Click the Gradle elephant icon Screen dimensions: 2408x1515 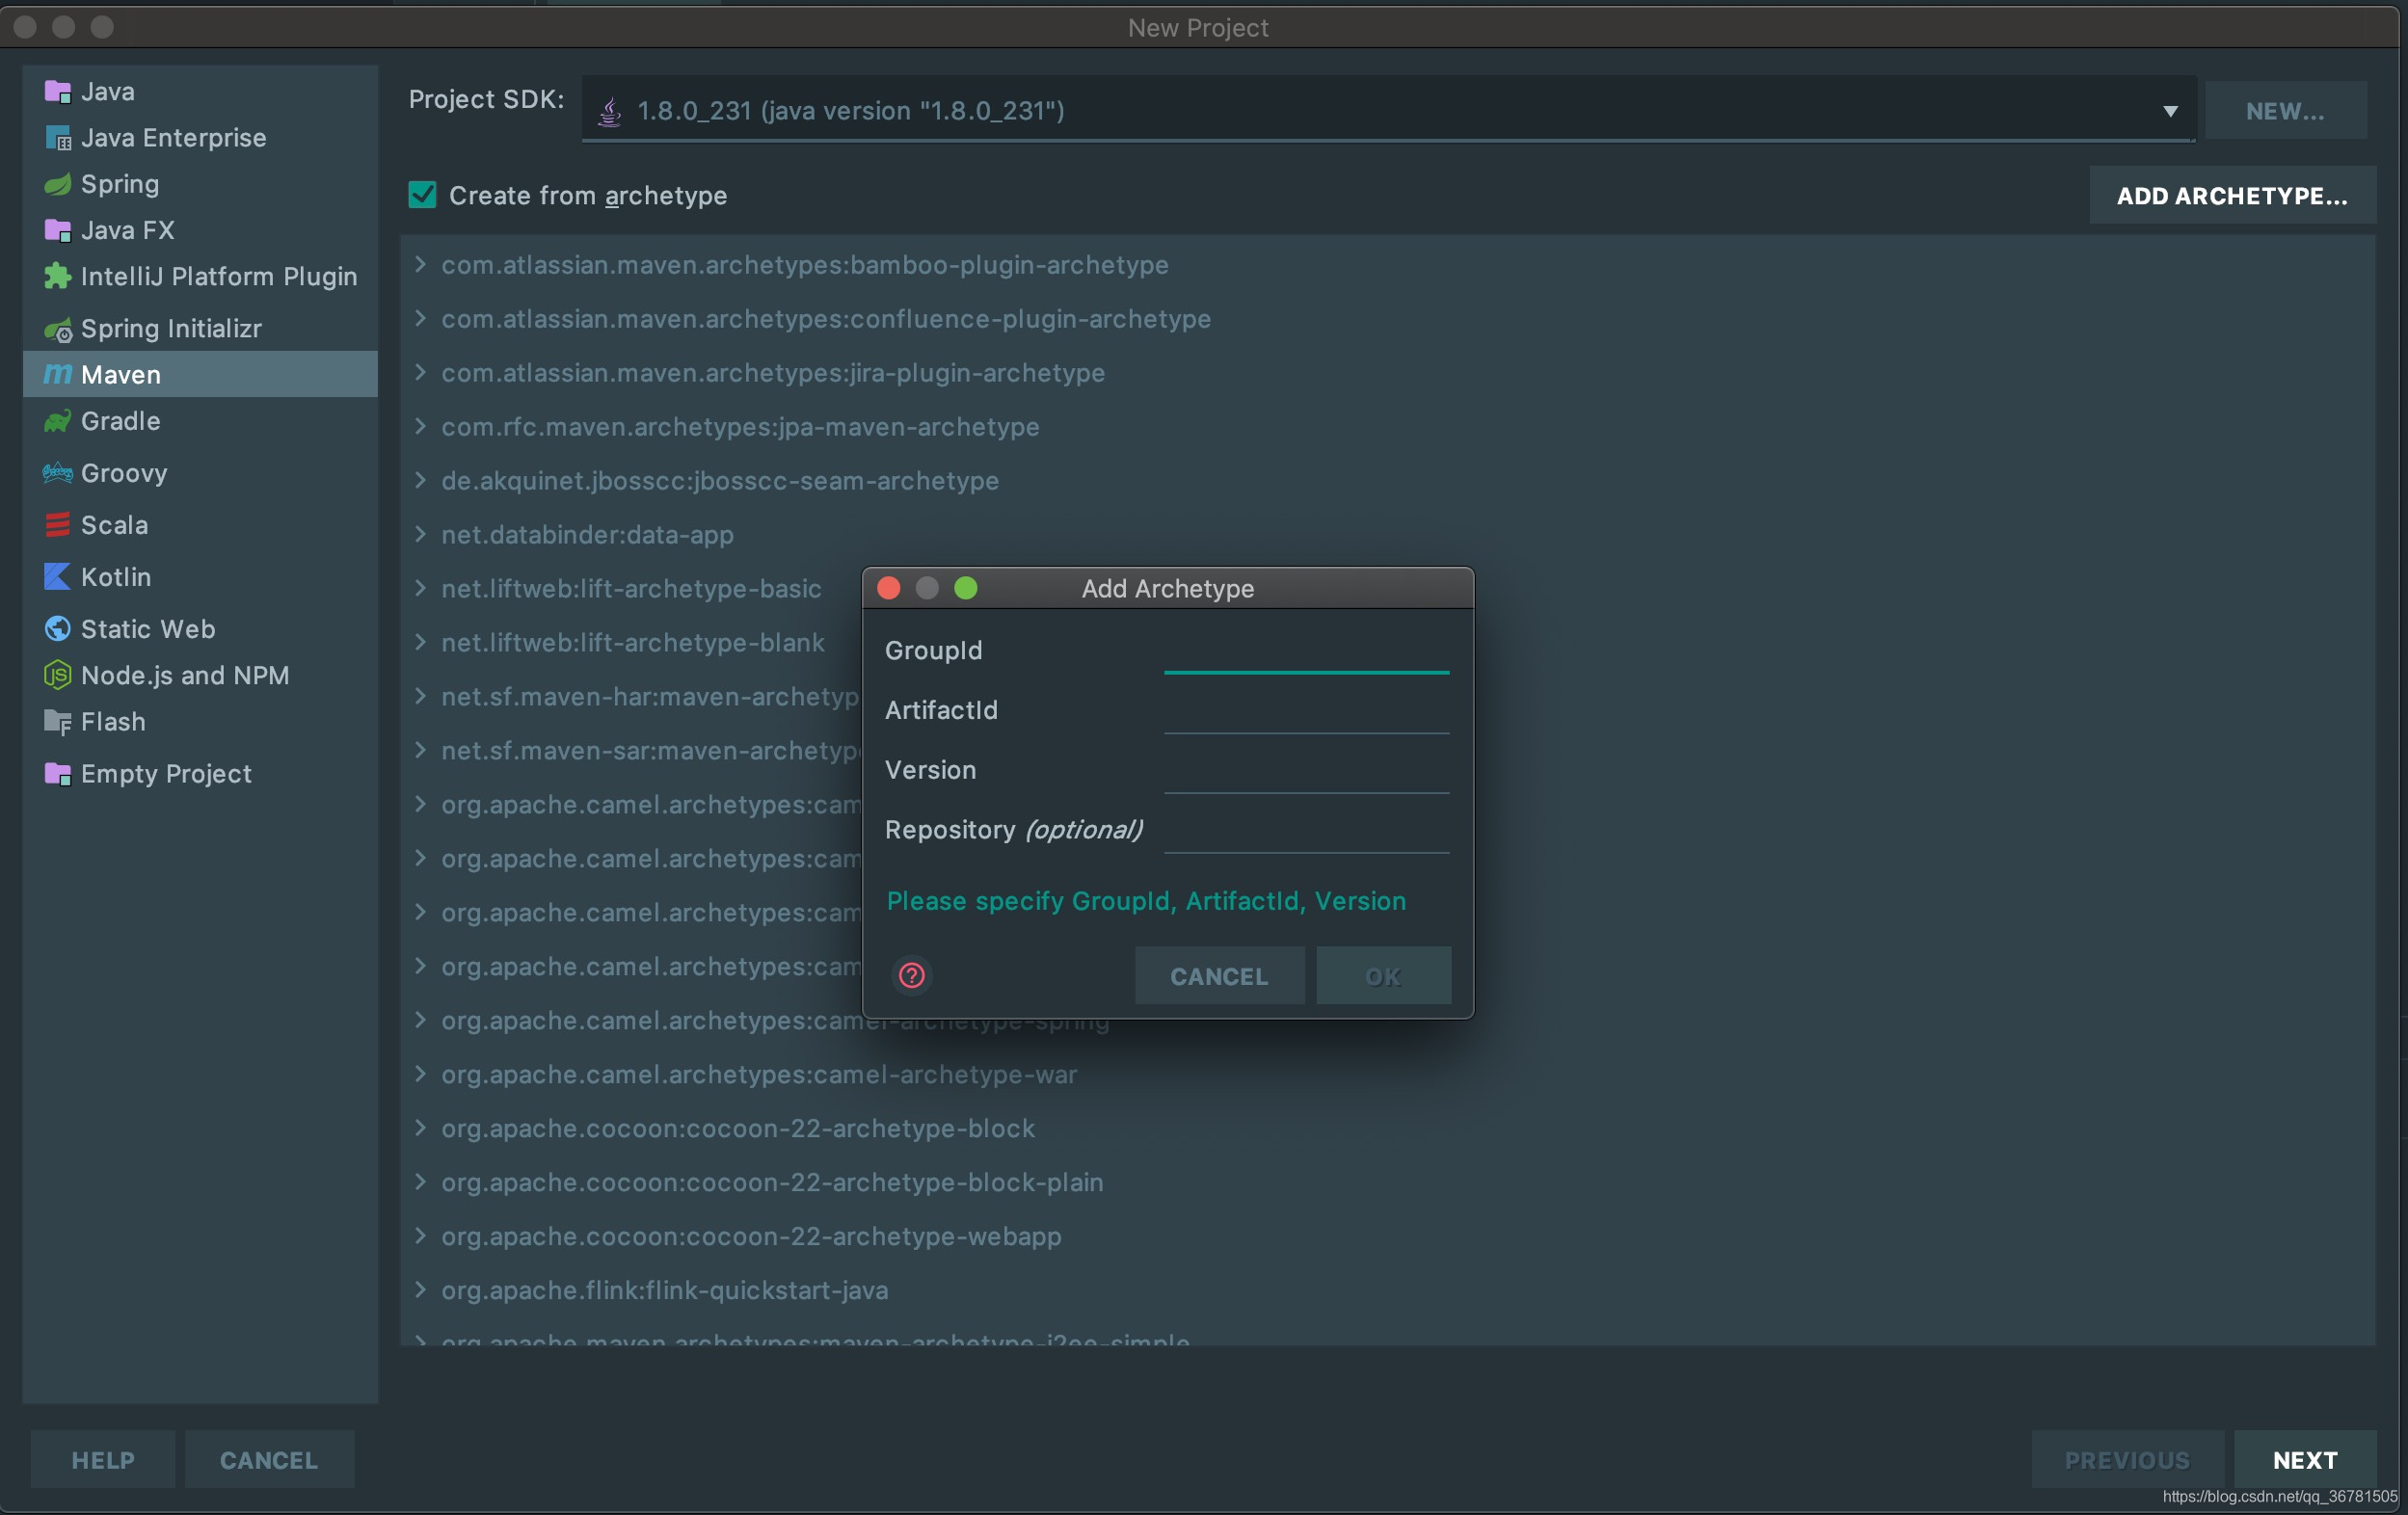[58, 421]
